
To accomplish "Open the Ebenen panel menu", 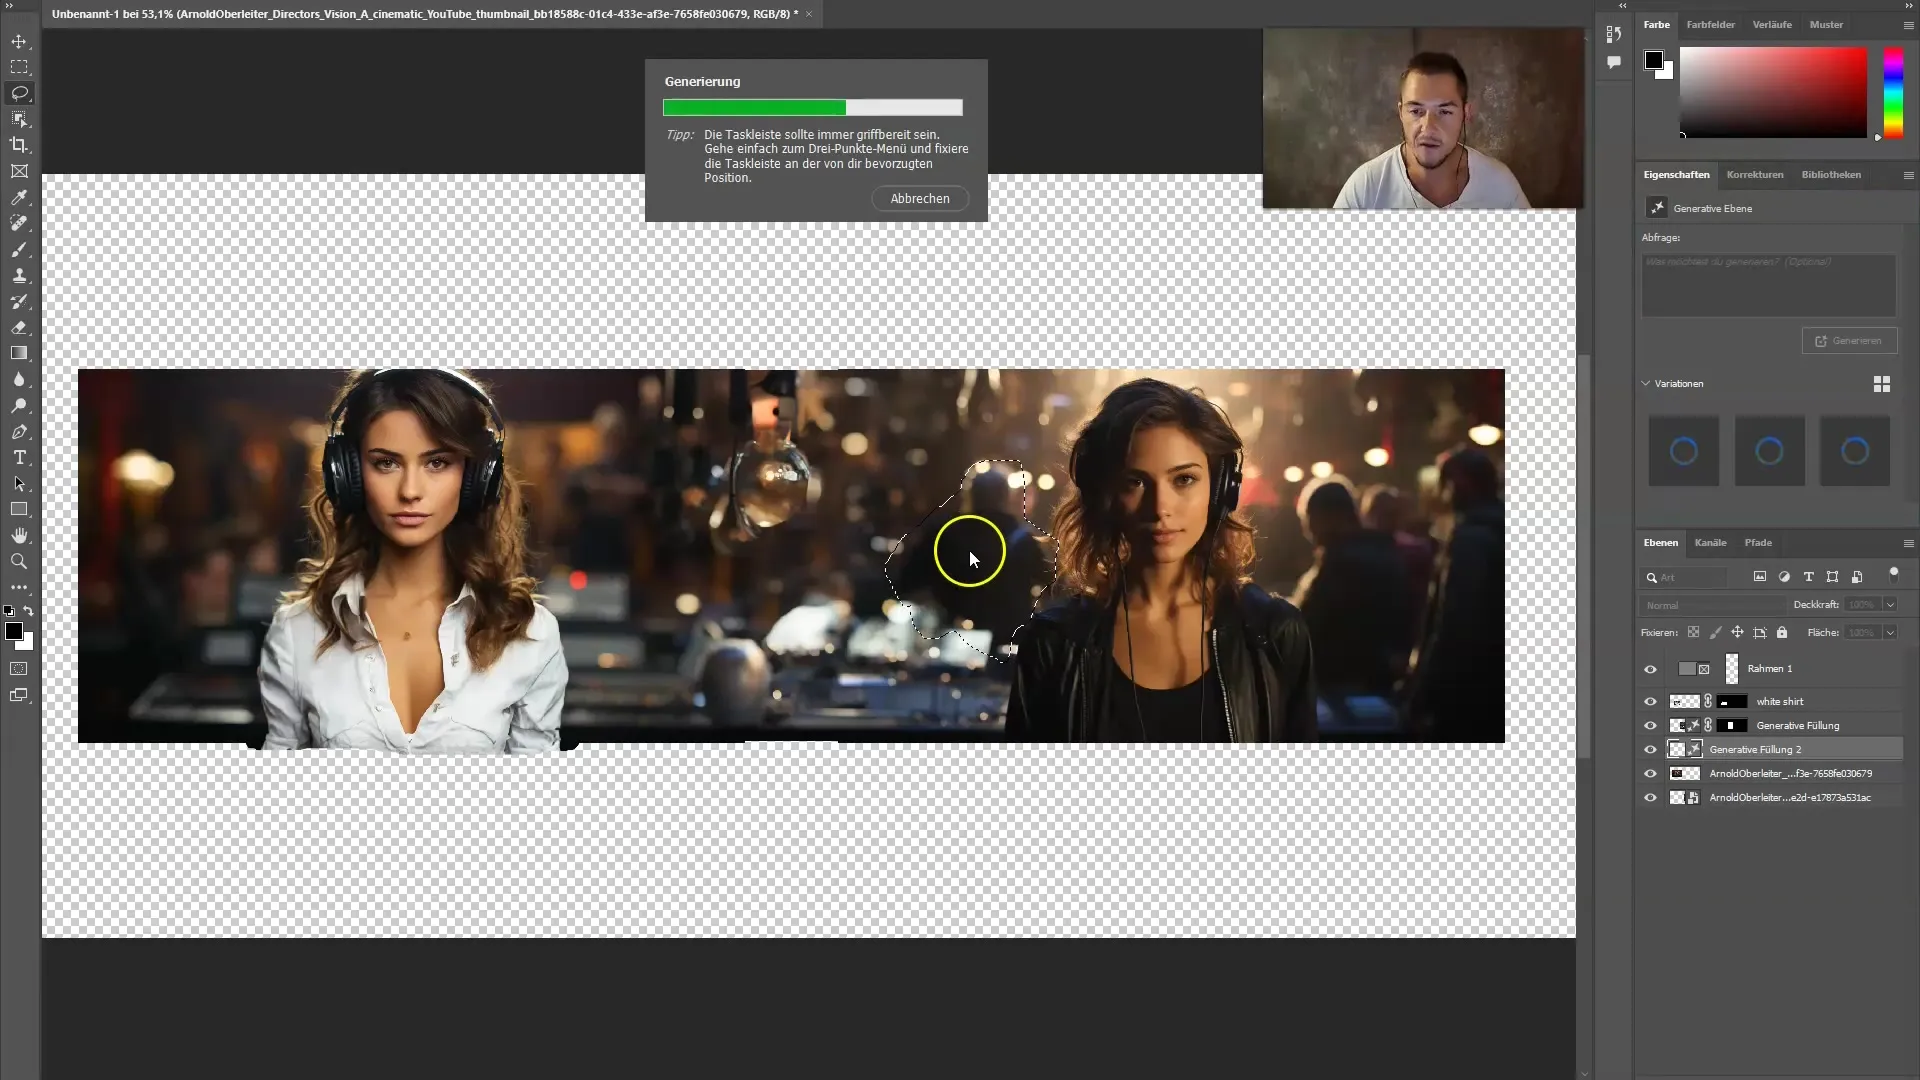I will [1908, 543].
